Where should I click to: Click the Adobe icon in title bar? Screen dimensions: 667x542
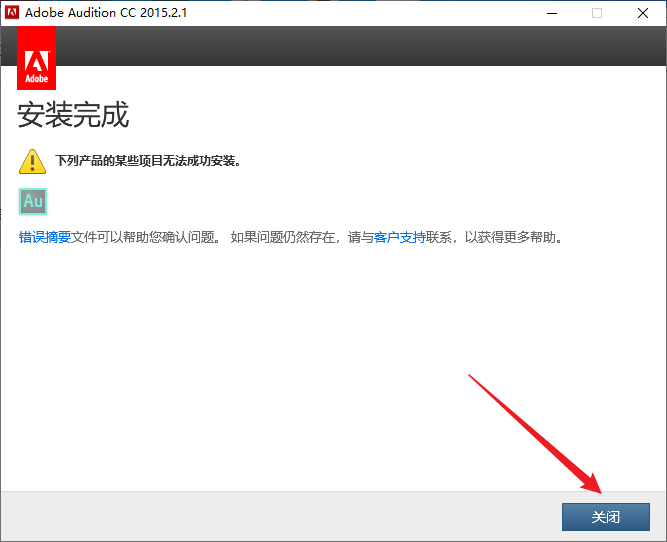[11, 12]
